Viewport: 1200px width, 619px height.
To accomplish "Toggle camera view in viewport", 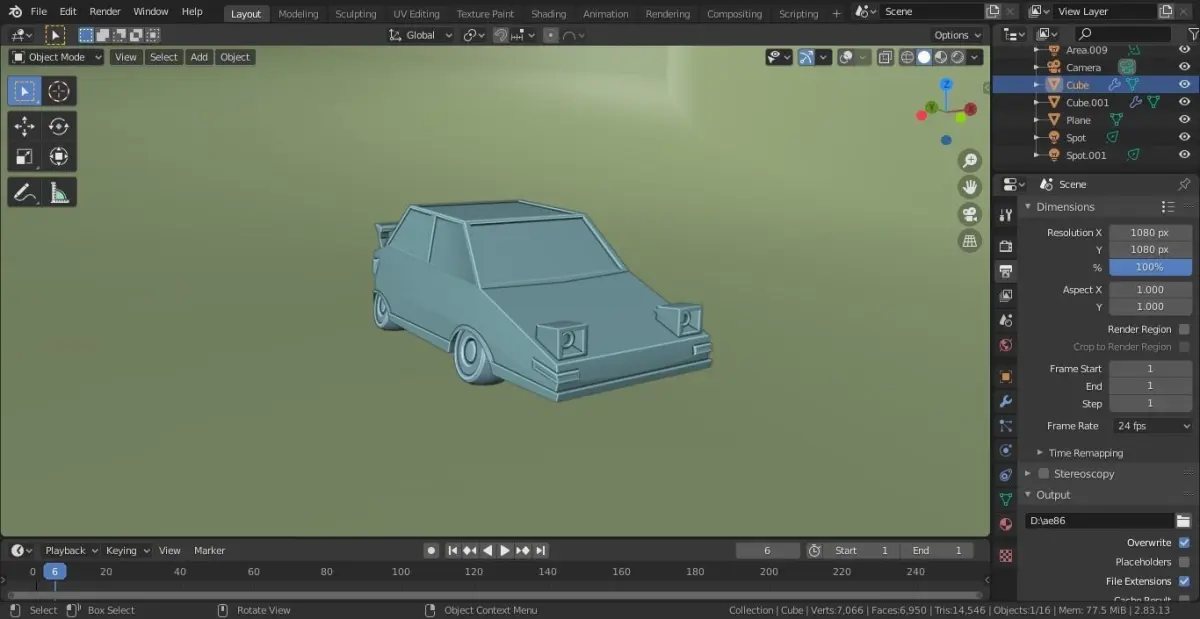I will 969,214.
